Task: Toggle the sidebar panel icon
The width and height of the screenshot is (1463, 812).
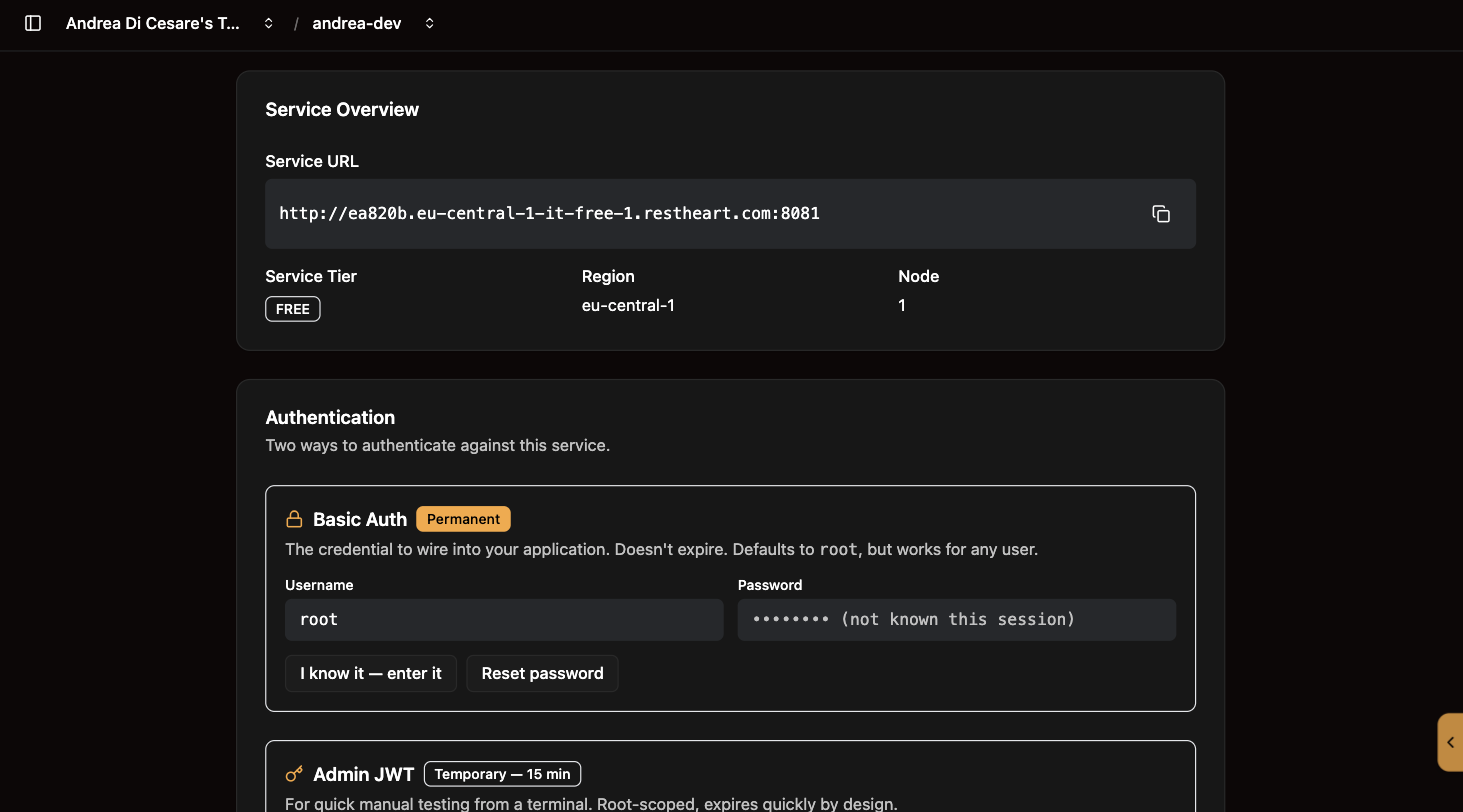Action: tap(33, 23)
